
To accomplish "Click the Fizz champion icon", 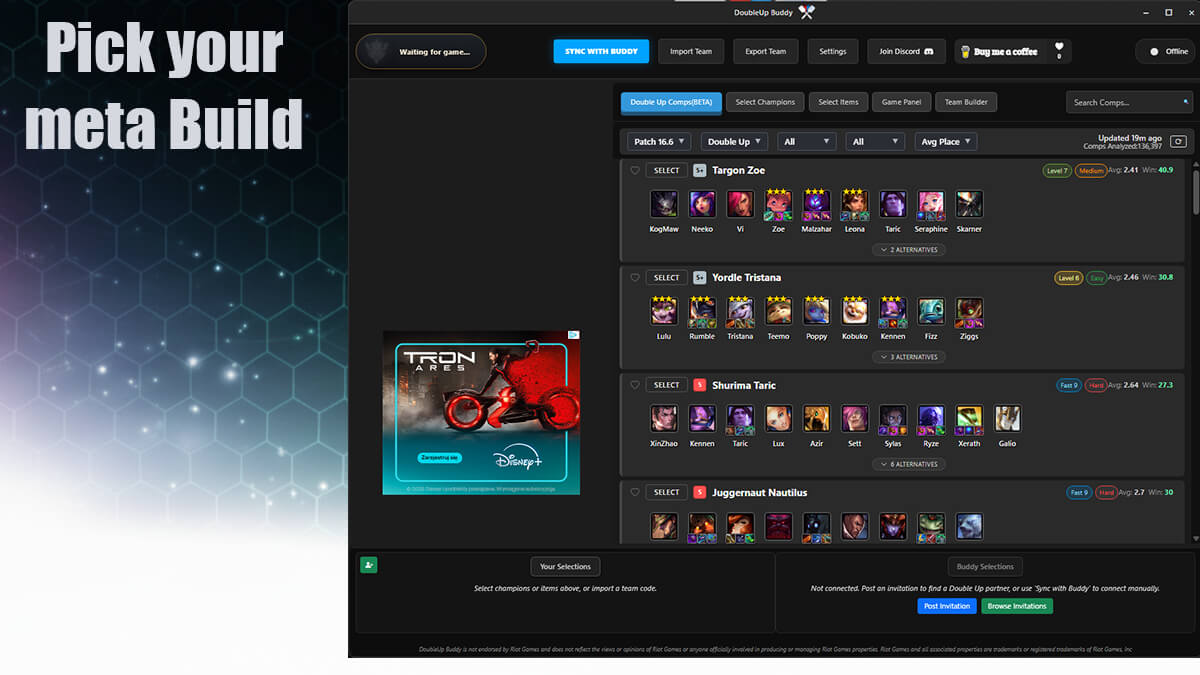I will tap(931, 312).
